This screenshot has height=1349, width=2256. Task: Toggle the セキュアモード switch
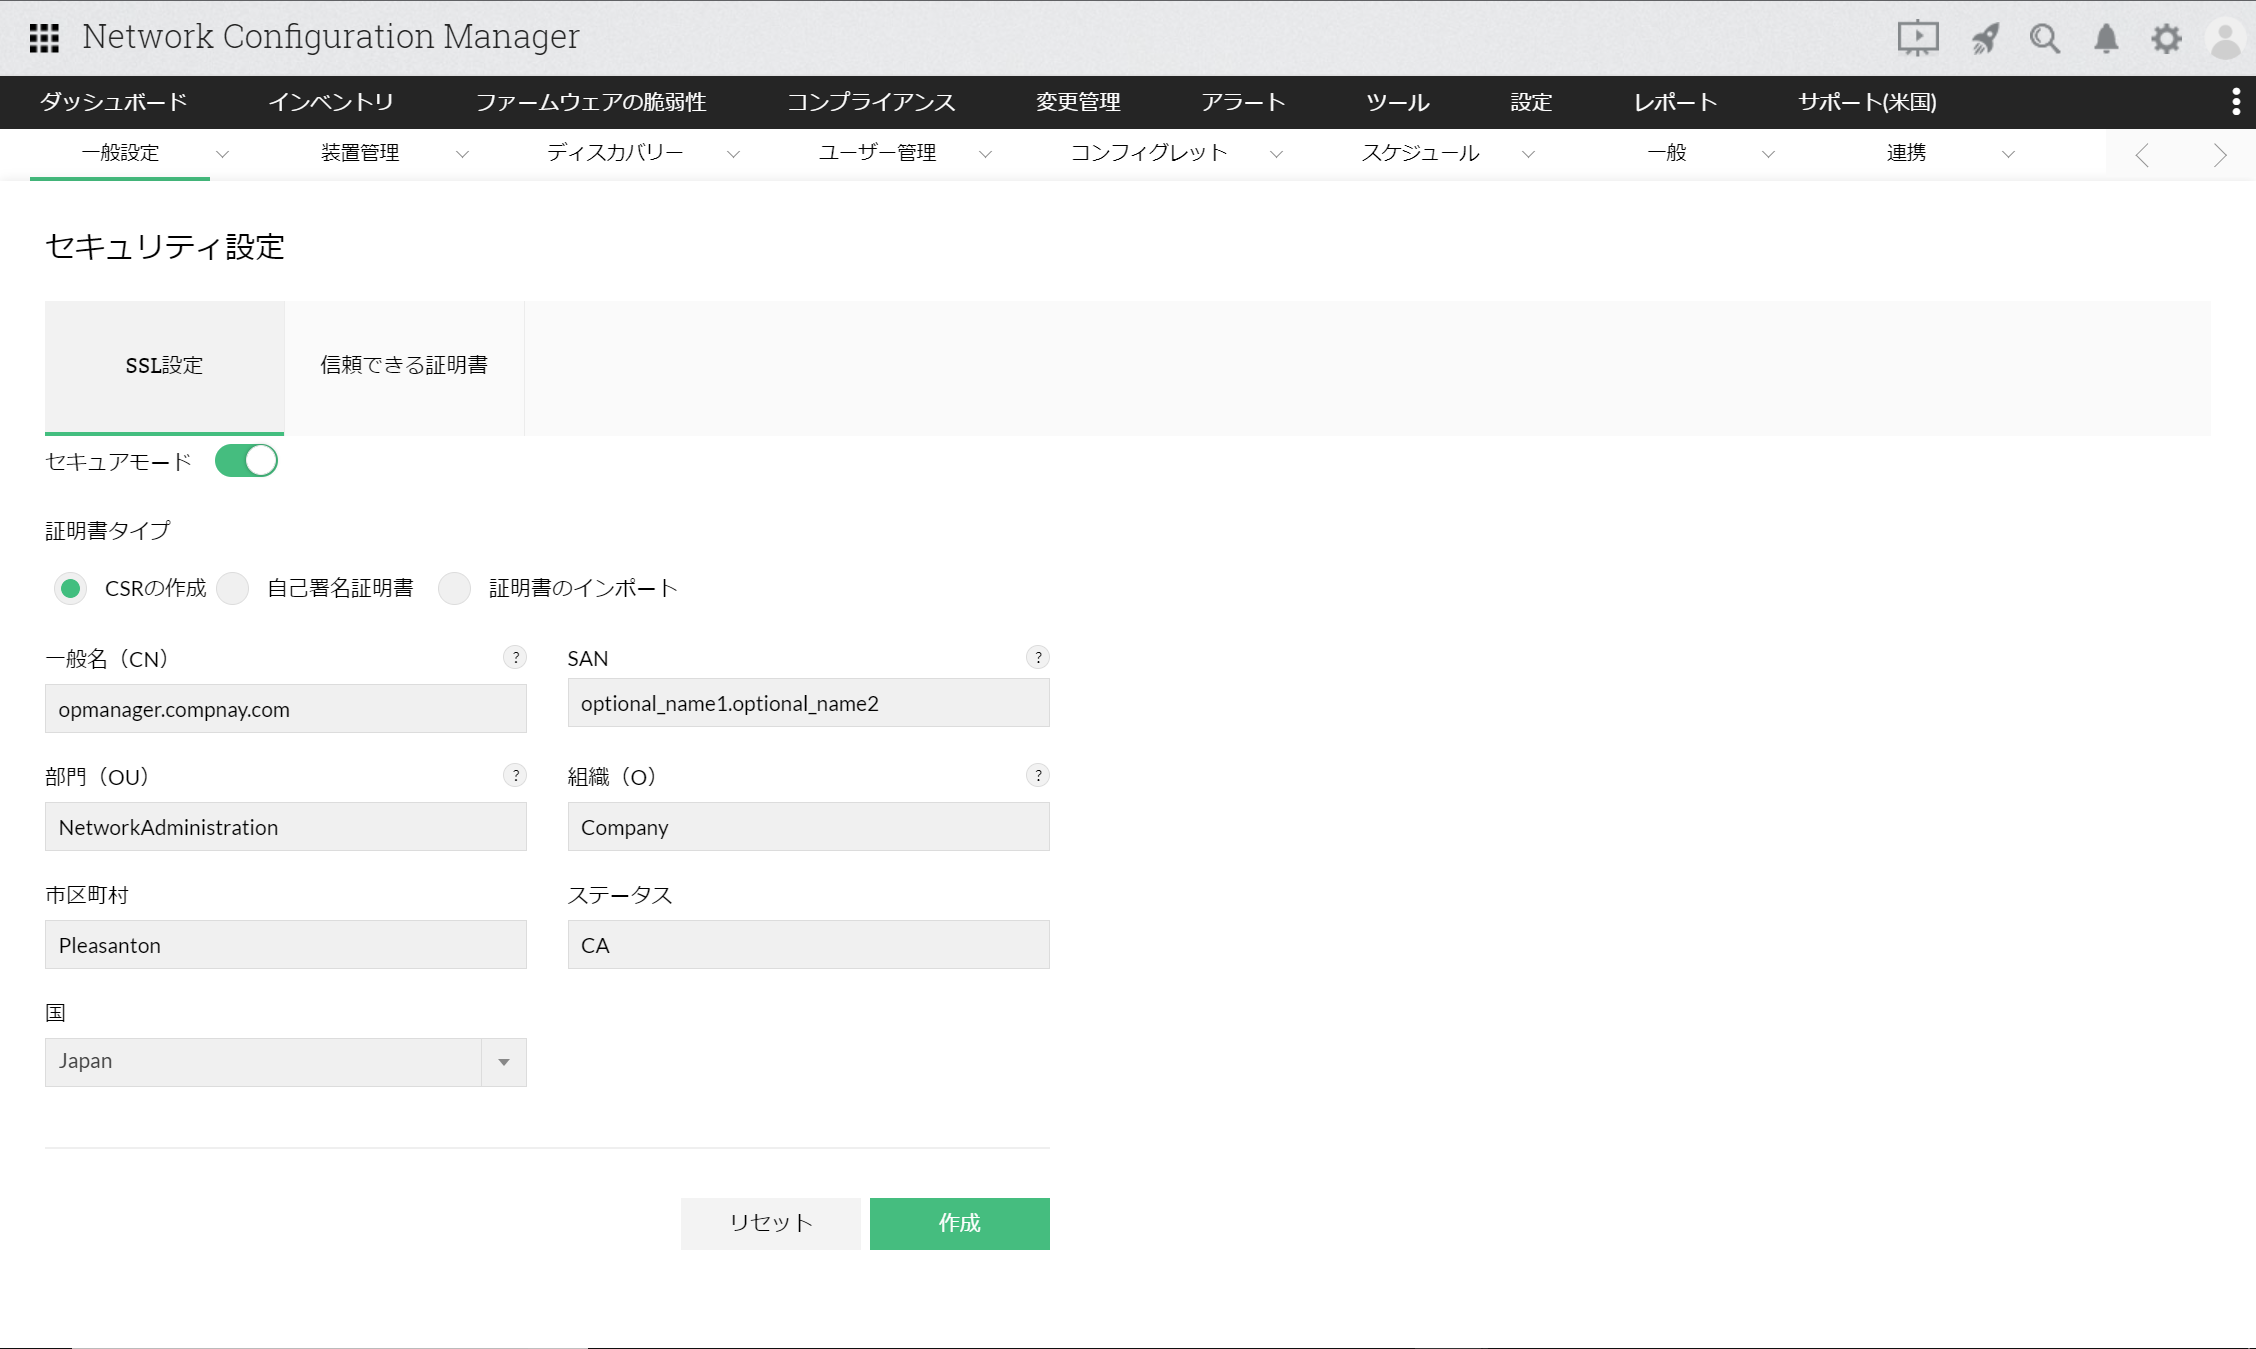[x=246, y=461]
